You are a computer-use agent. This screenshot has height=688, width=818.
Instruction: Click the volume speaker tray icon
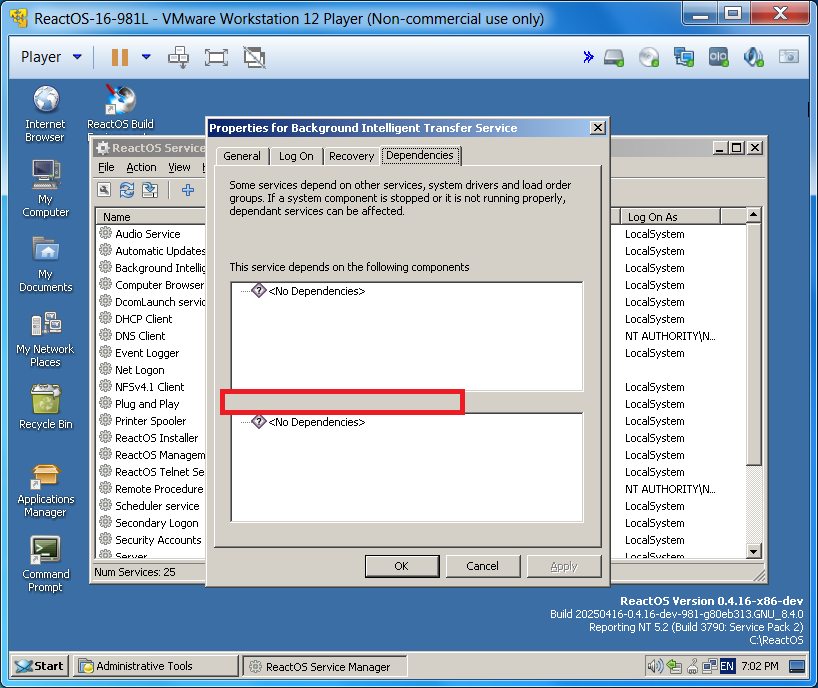pos(655,666)
